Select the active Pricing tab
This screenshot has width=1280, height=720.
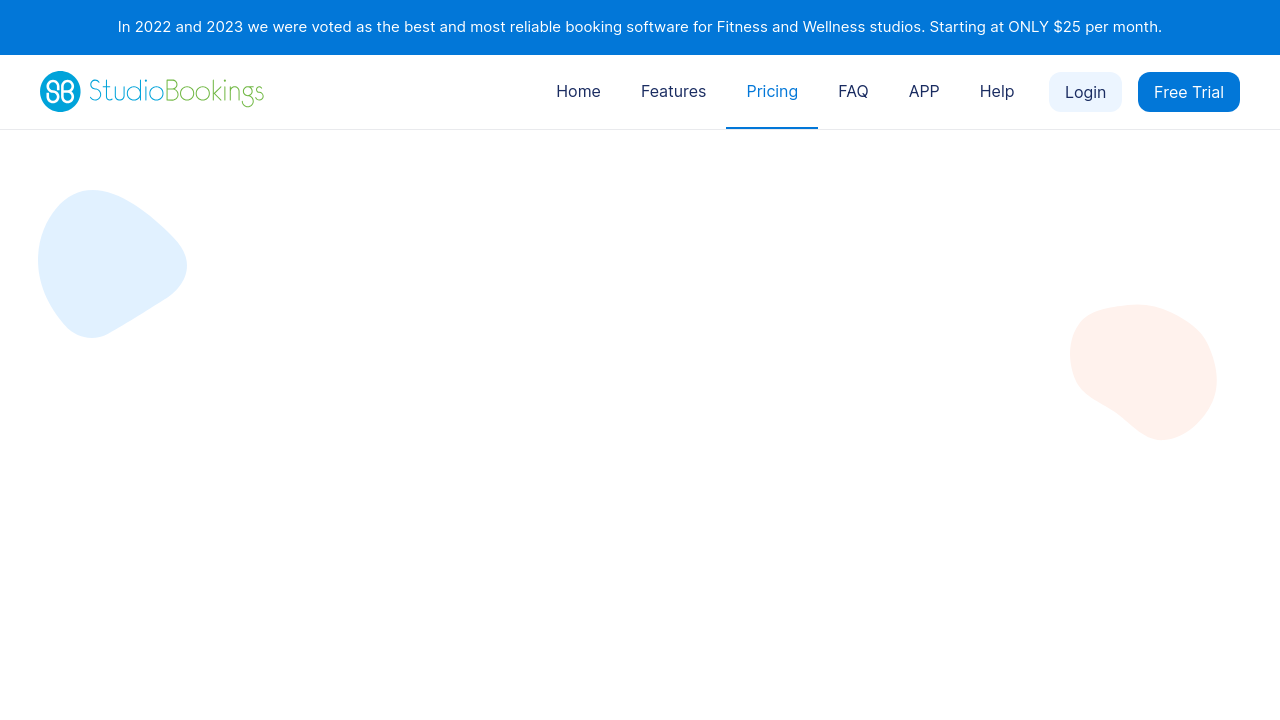[772, 92]
